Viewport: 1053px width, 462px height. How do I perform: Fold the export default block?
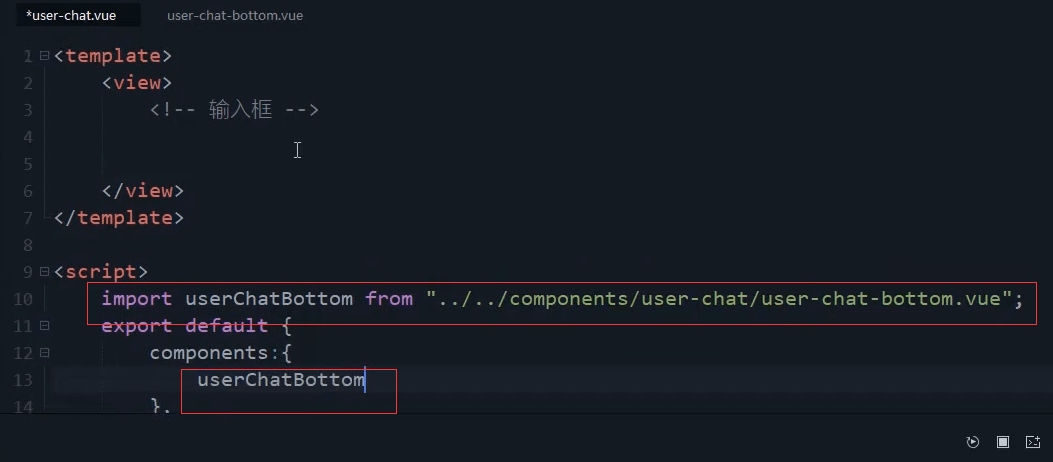[44, 326]
